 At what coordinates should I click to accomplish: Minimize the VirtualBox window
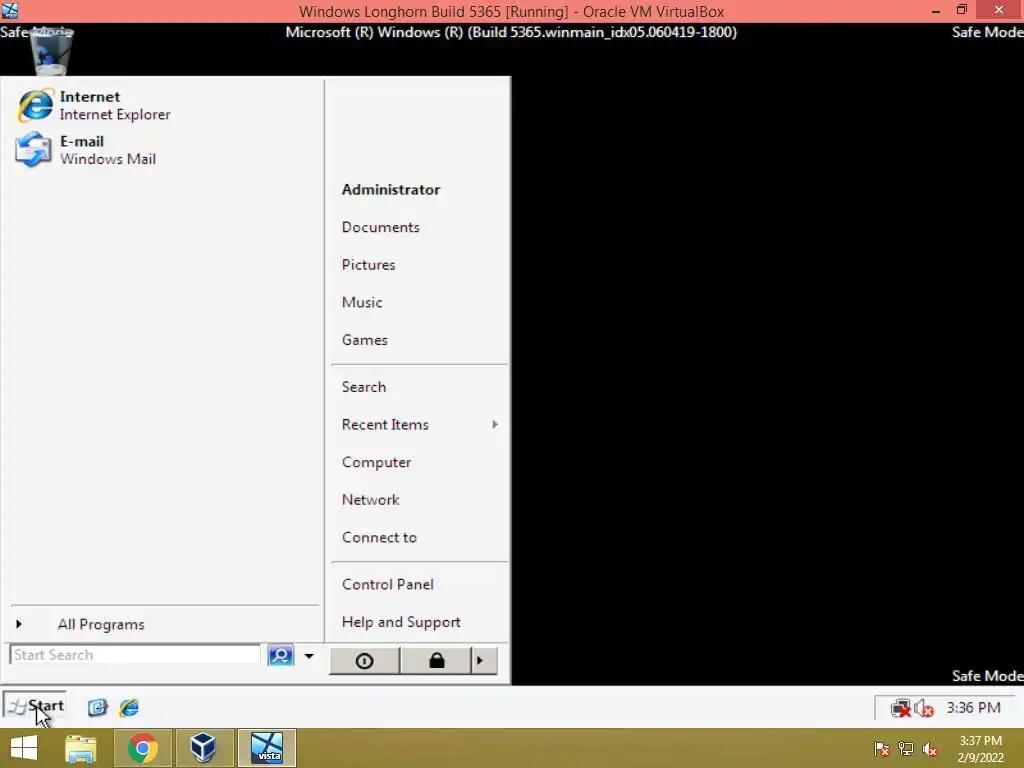pyautogui.click(x=936, y=10)
